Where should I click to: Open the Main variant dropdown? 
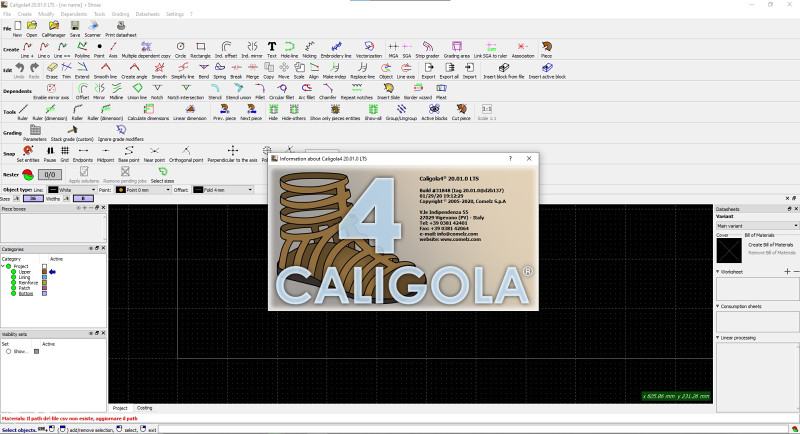pos(757,225)
